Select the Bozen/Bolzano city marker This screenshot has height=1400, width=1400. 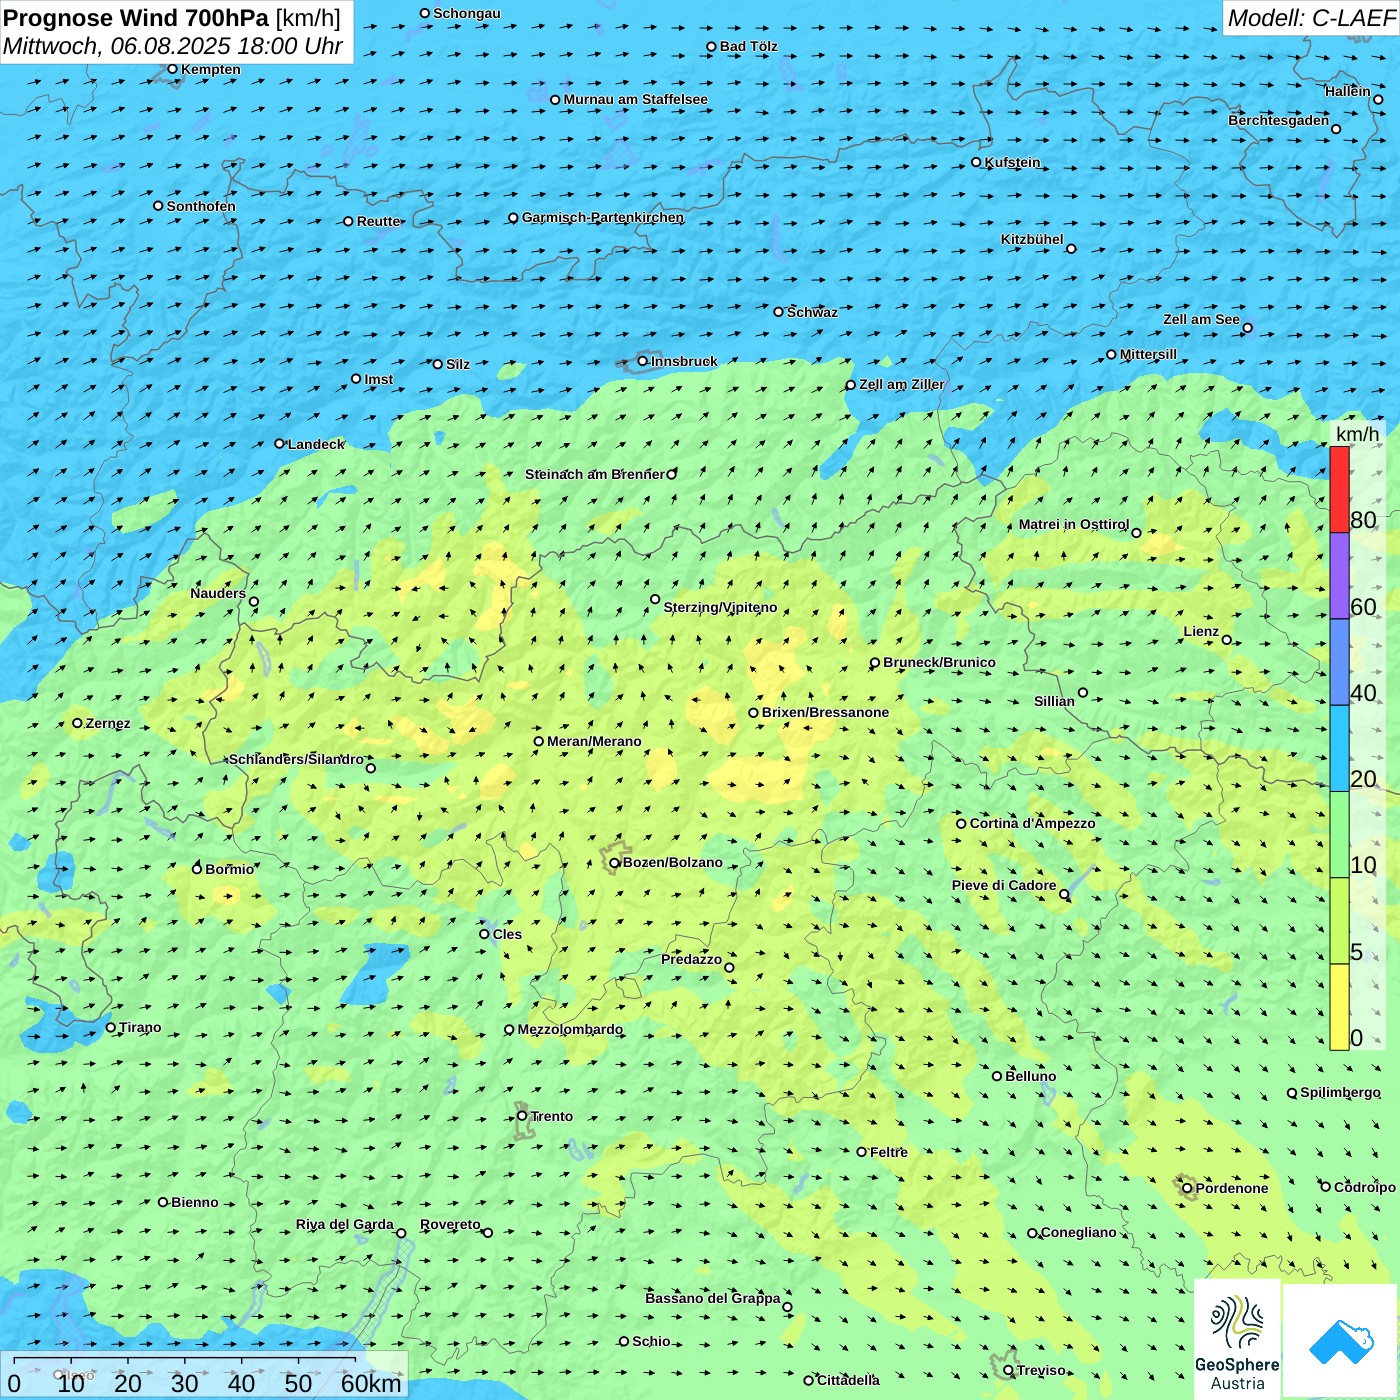point(615,862)
